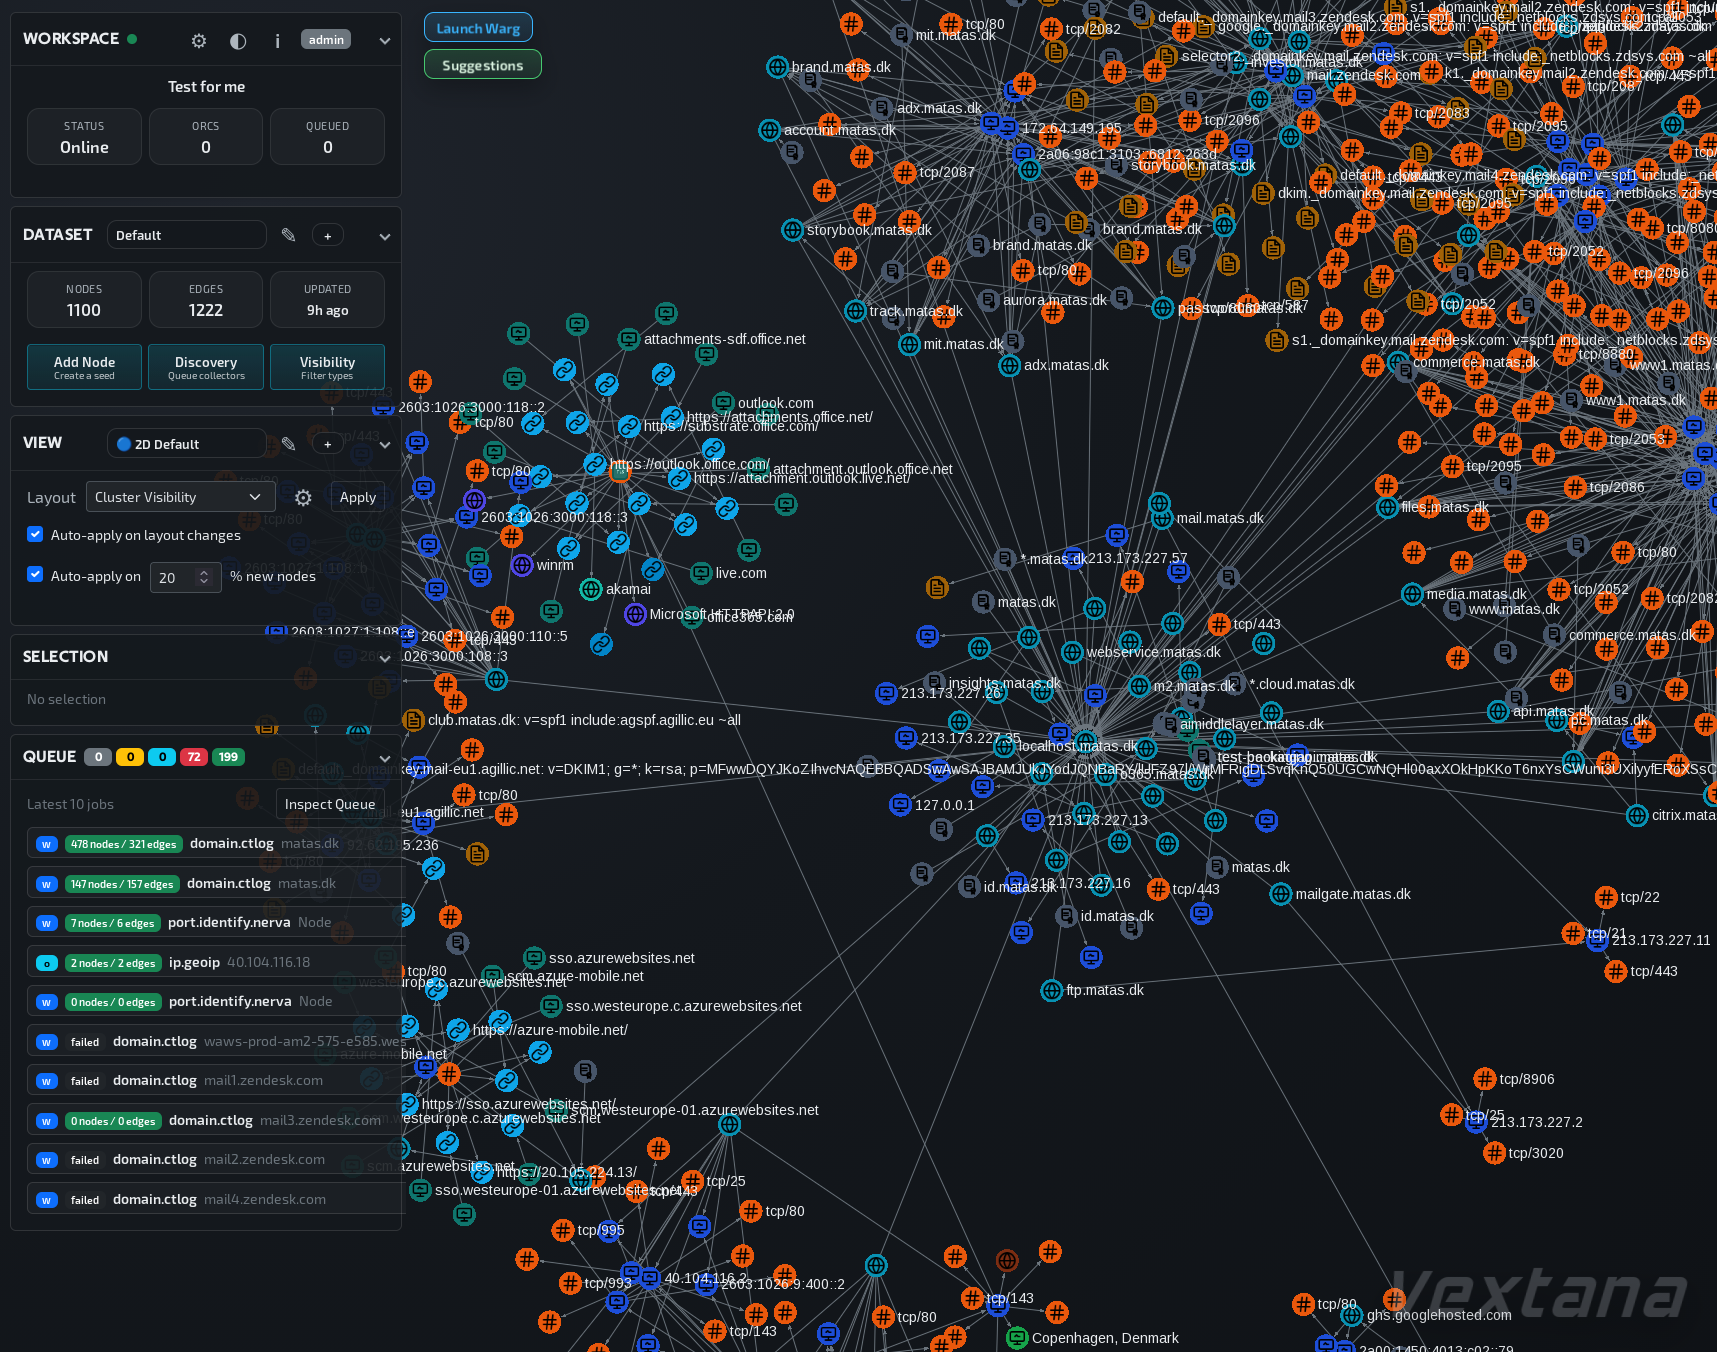Click the Suggestions tab
Image resolution: width=1717 pixels, height=1352 pixels.
click(482, 65)
